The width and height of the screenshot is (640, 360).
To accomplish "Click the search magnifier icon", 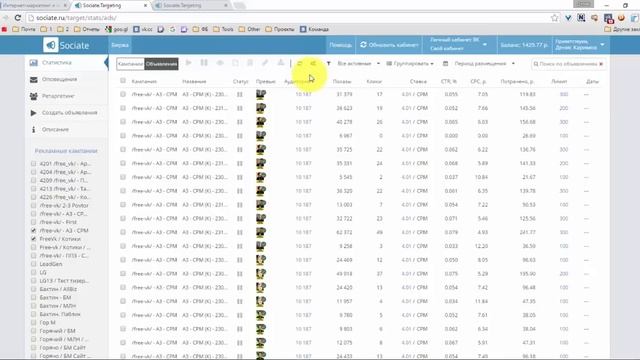I will (x=536, y=64).
